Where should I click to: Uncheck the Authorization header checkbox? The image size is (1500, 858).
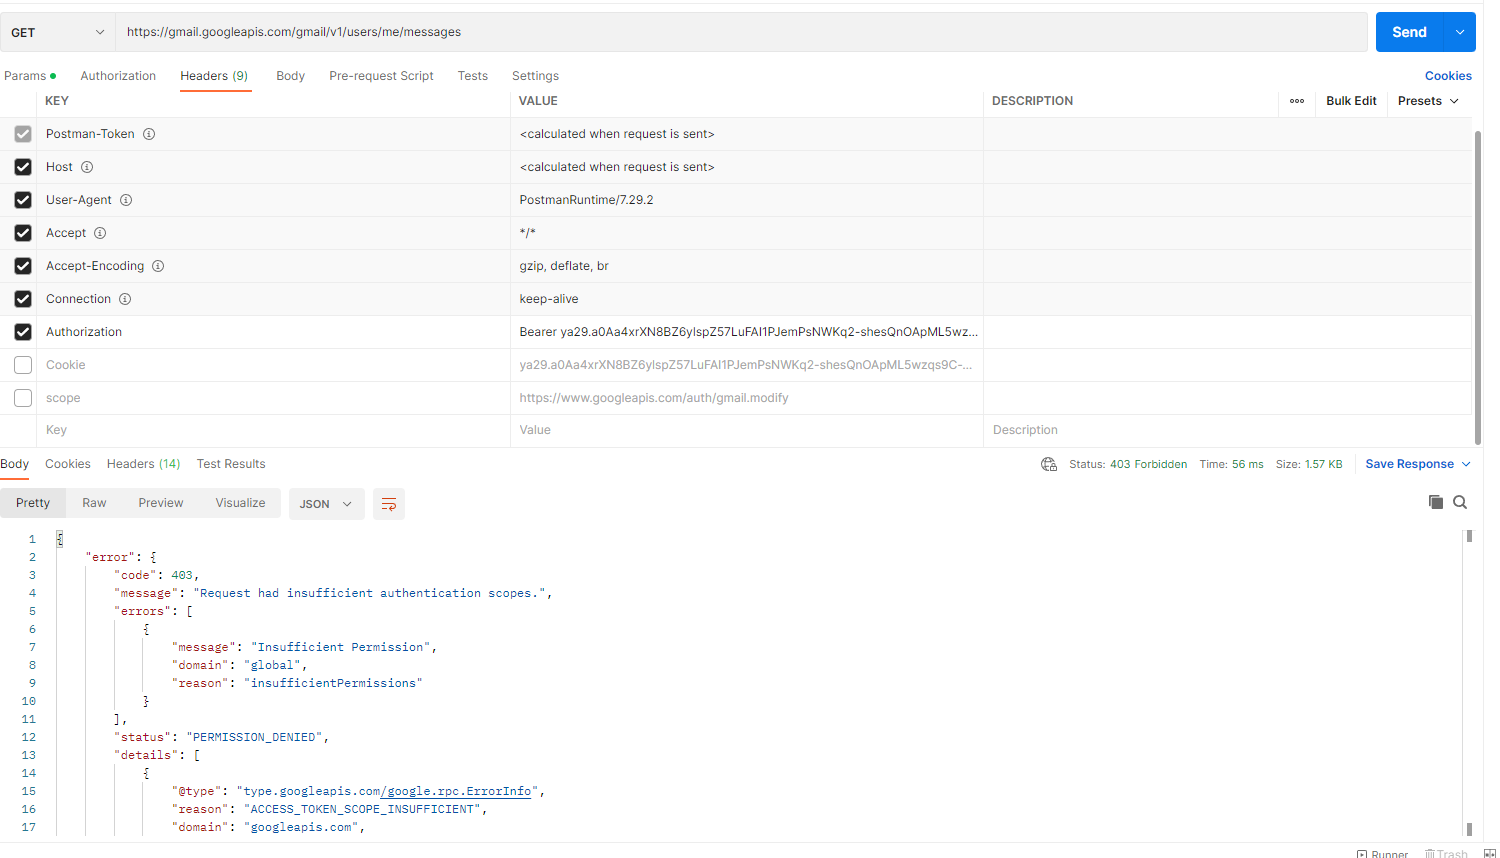pos(23,332)
